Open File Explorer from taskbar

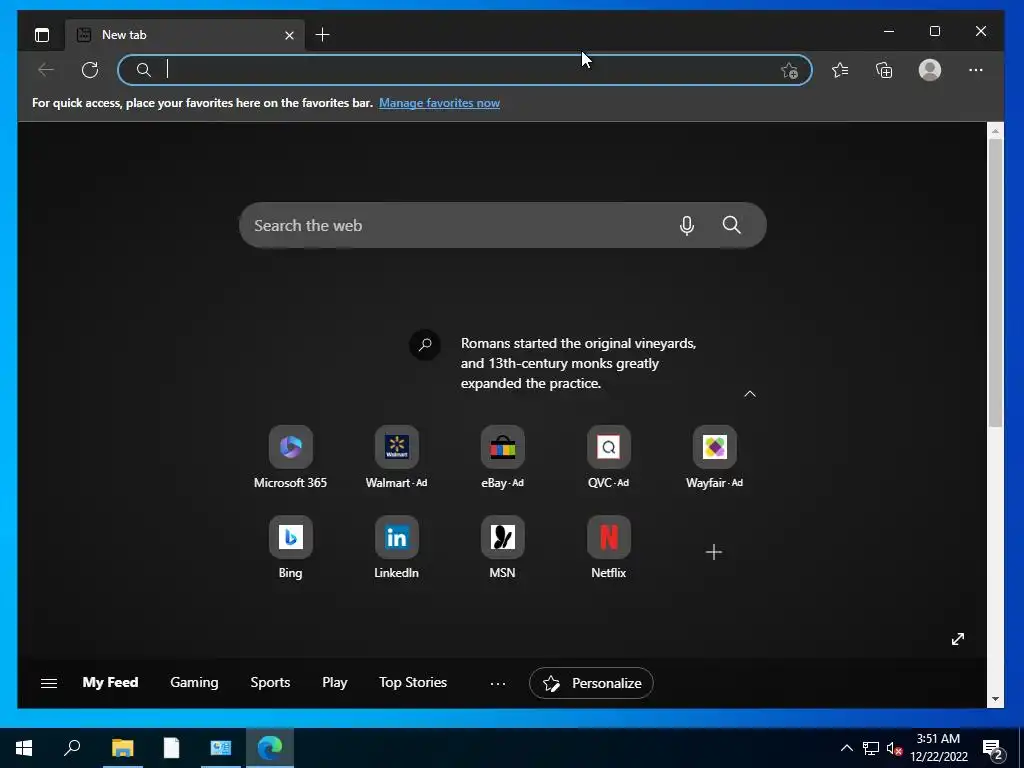tap(123, 748)
